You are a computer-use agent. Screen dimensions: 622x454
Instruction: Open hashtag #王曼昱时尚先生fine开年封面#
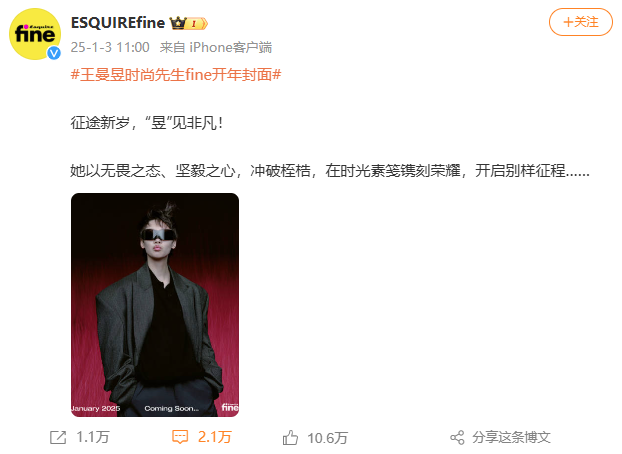tap(176, 75)
